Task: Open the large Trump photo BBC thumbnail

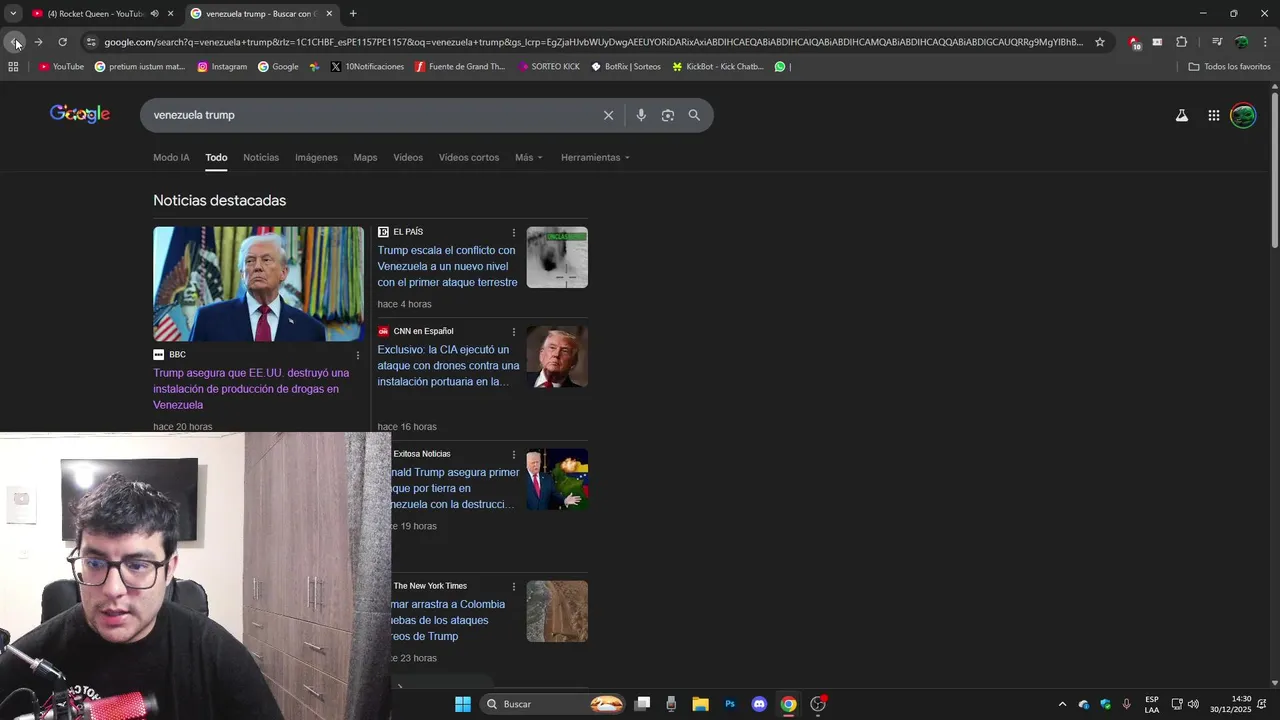Action: click(x=259, y=284)
